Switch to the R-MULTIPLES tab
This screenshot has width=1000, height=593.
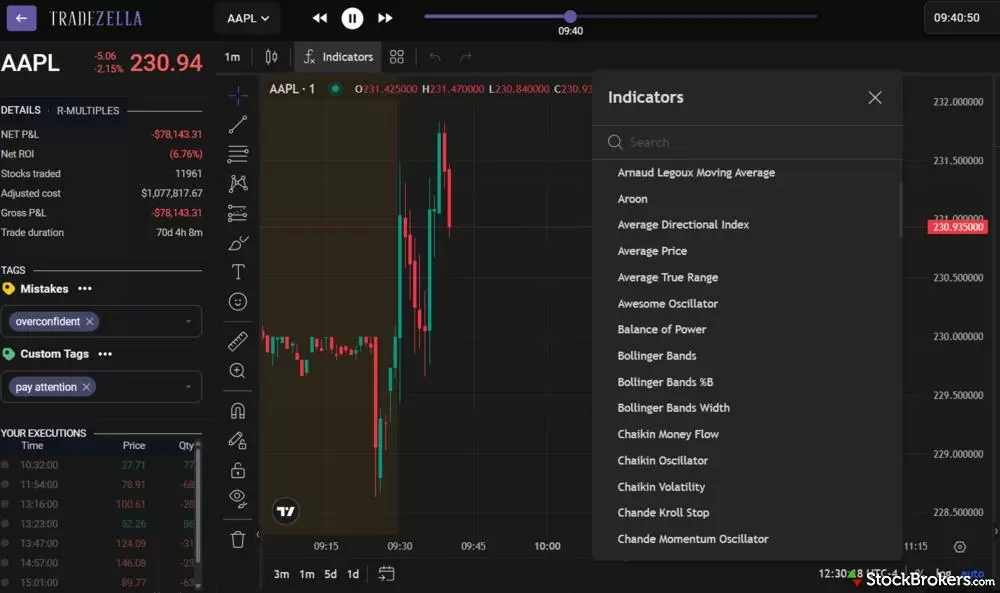[x=88, y=110]
